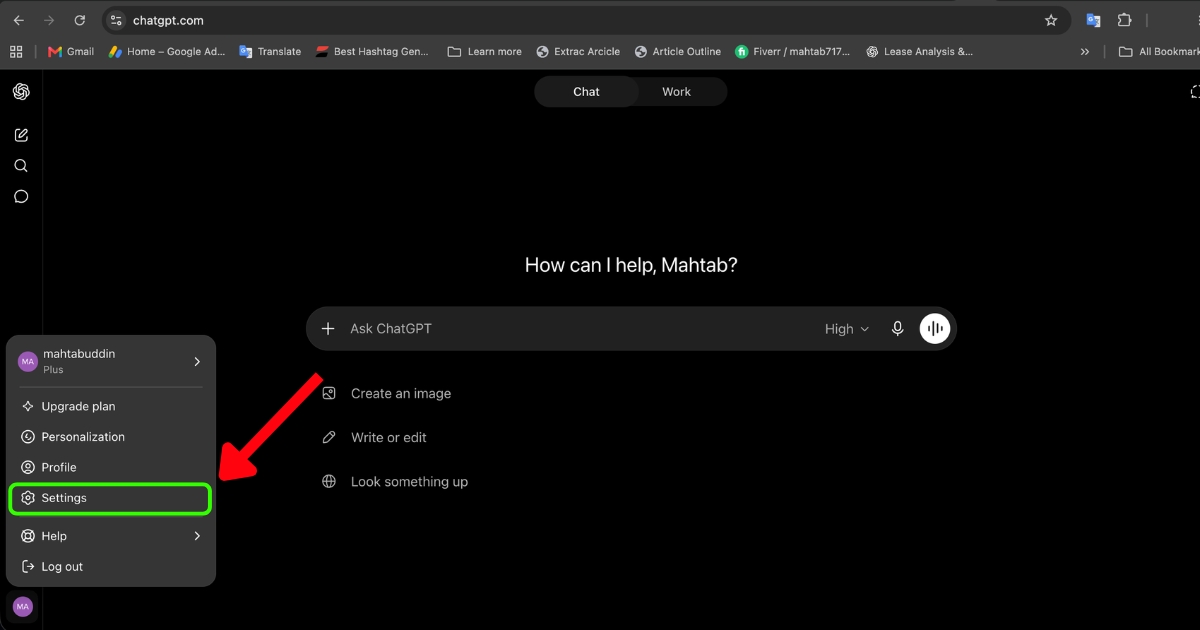Click the mahtabuddin MA avatar in menu
Image resolution: width=1200 pixels, height=630 pixels.
pyautogui.click(x=28, y=361)
